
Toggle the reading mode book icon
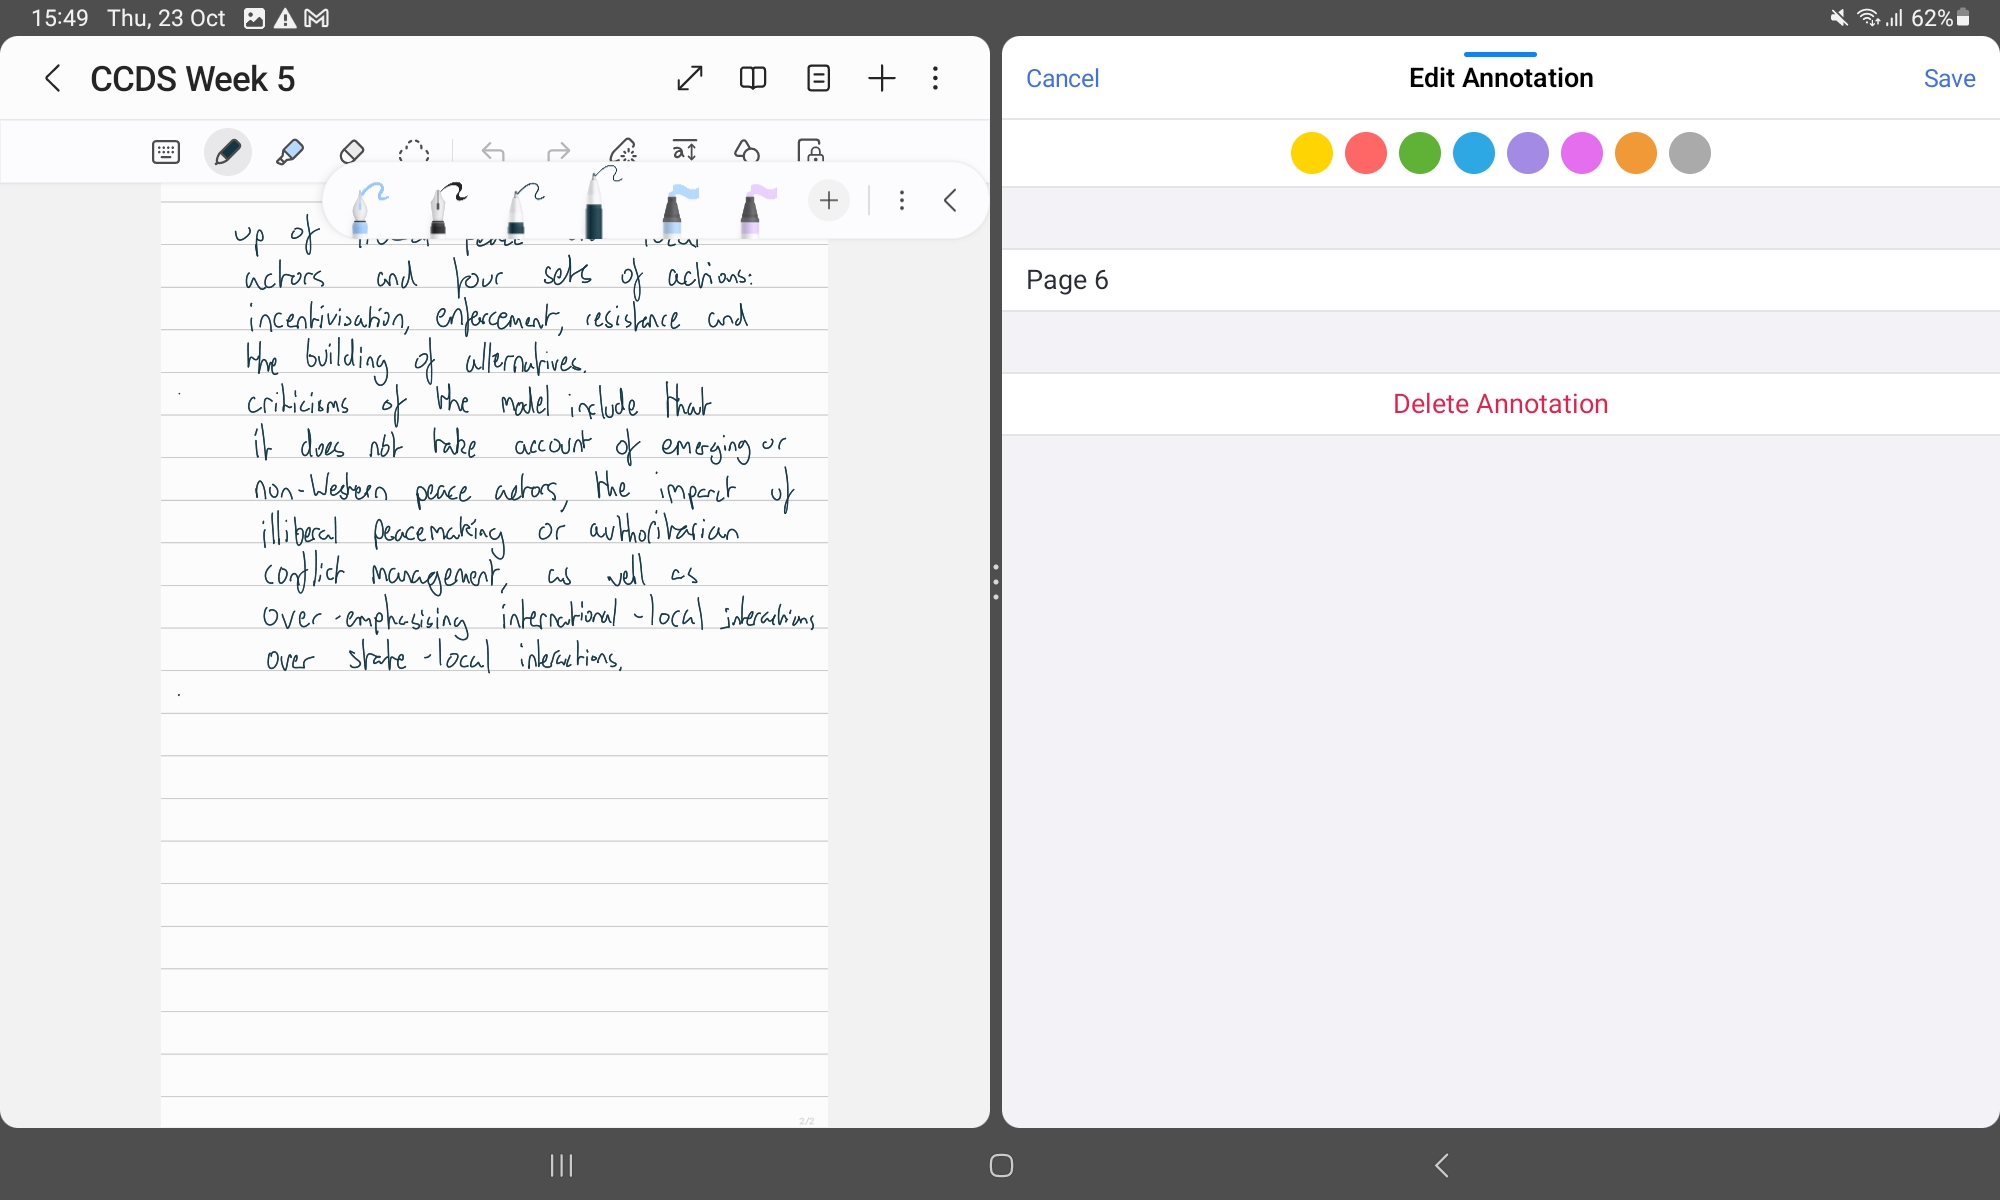[753, 78]
